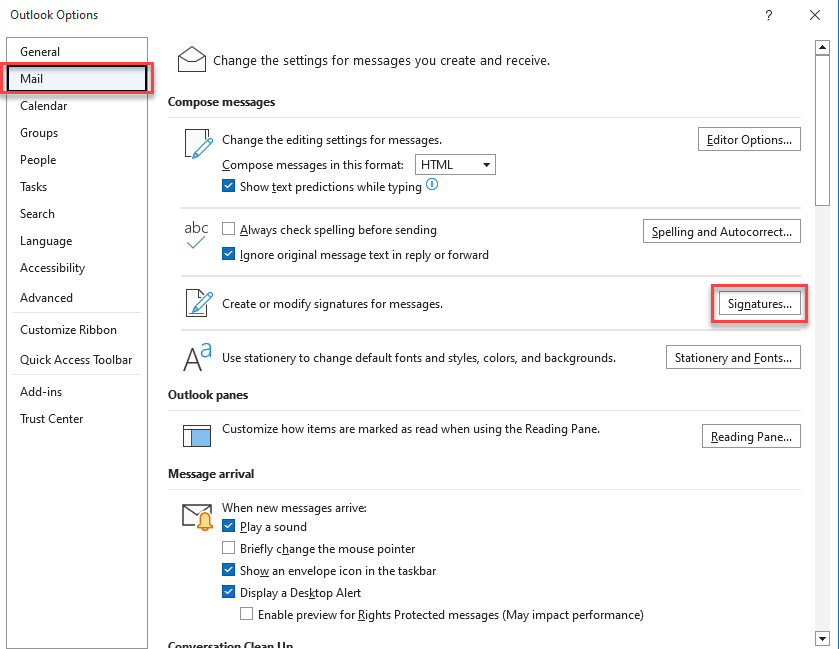839x649 pixels.
Task: Click the editing settings page-and-pencil icon
Action: click(x=199, y=144)
